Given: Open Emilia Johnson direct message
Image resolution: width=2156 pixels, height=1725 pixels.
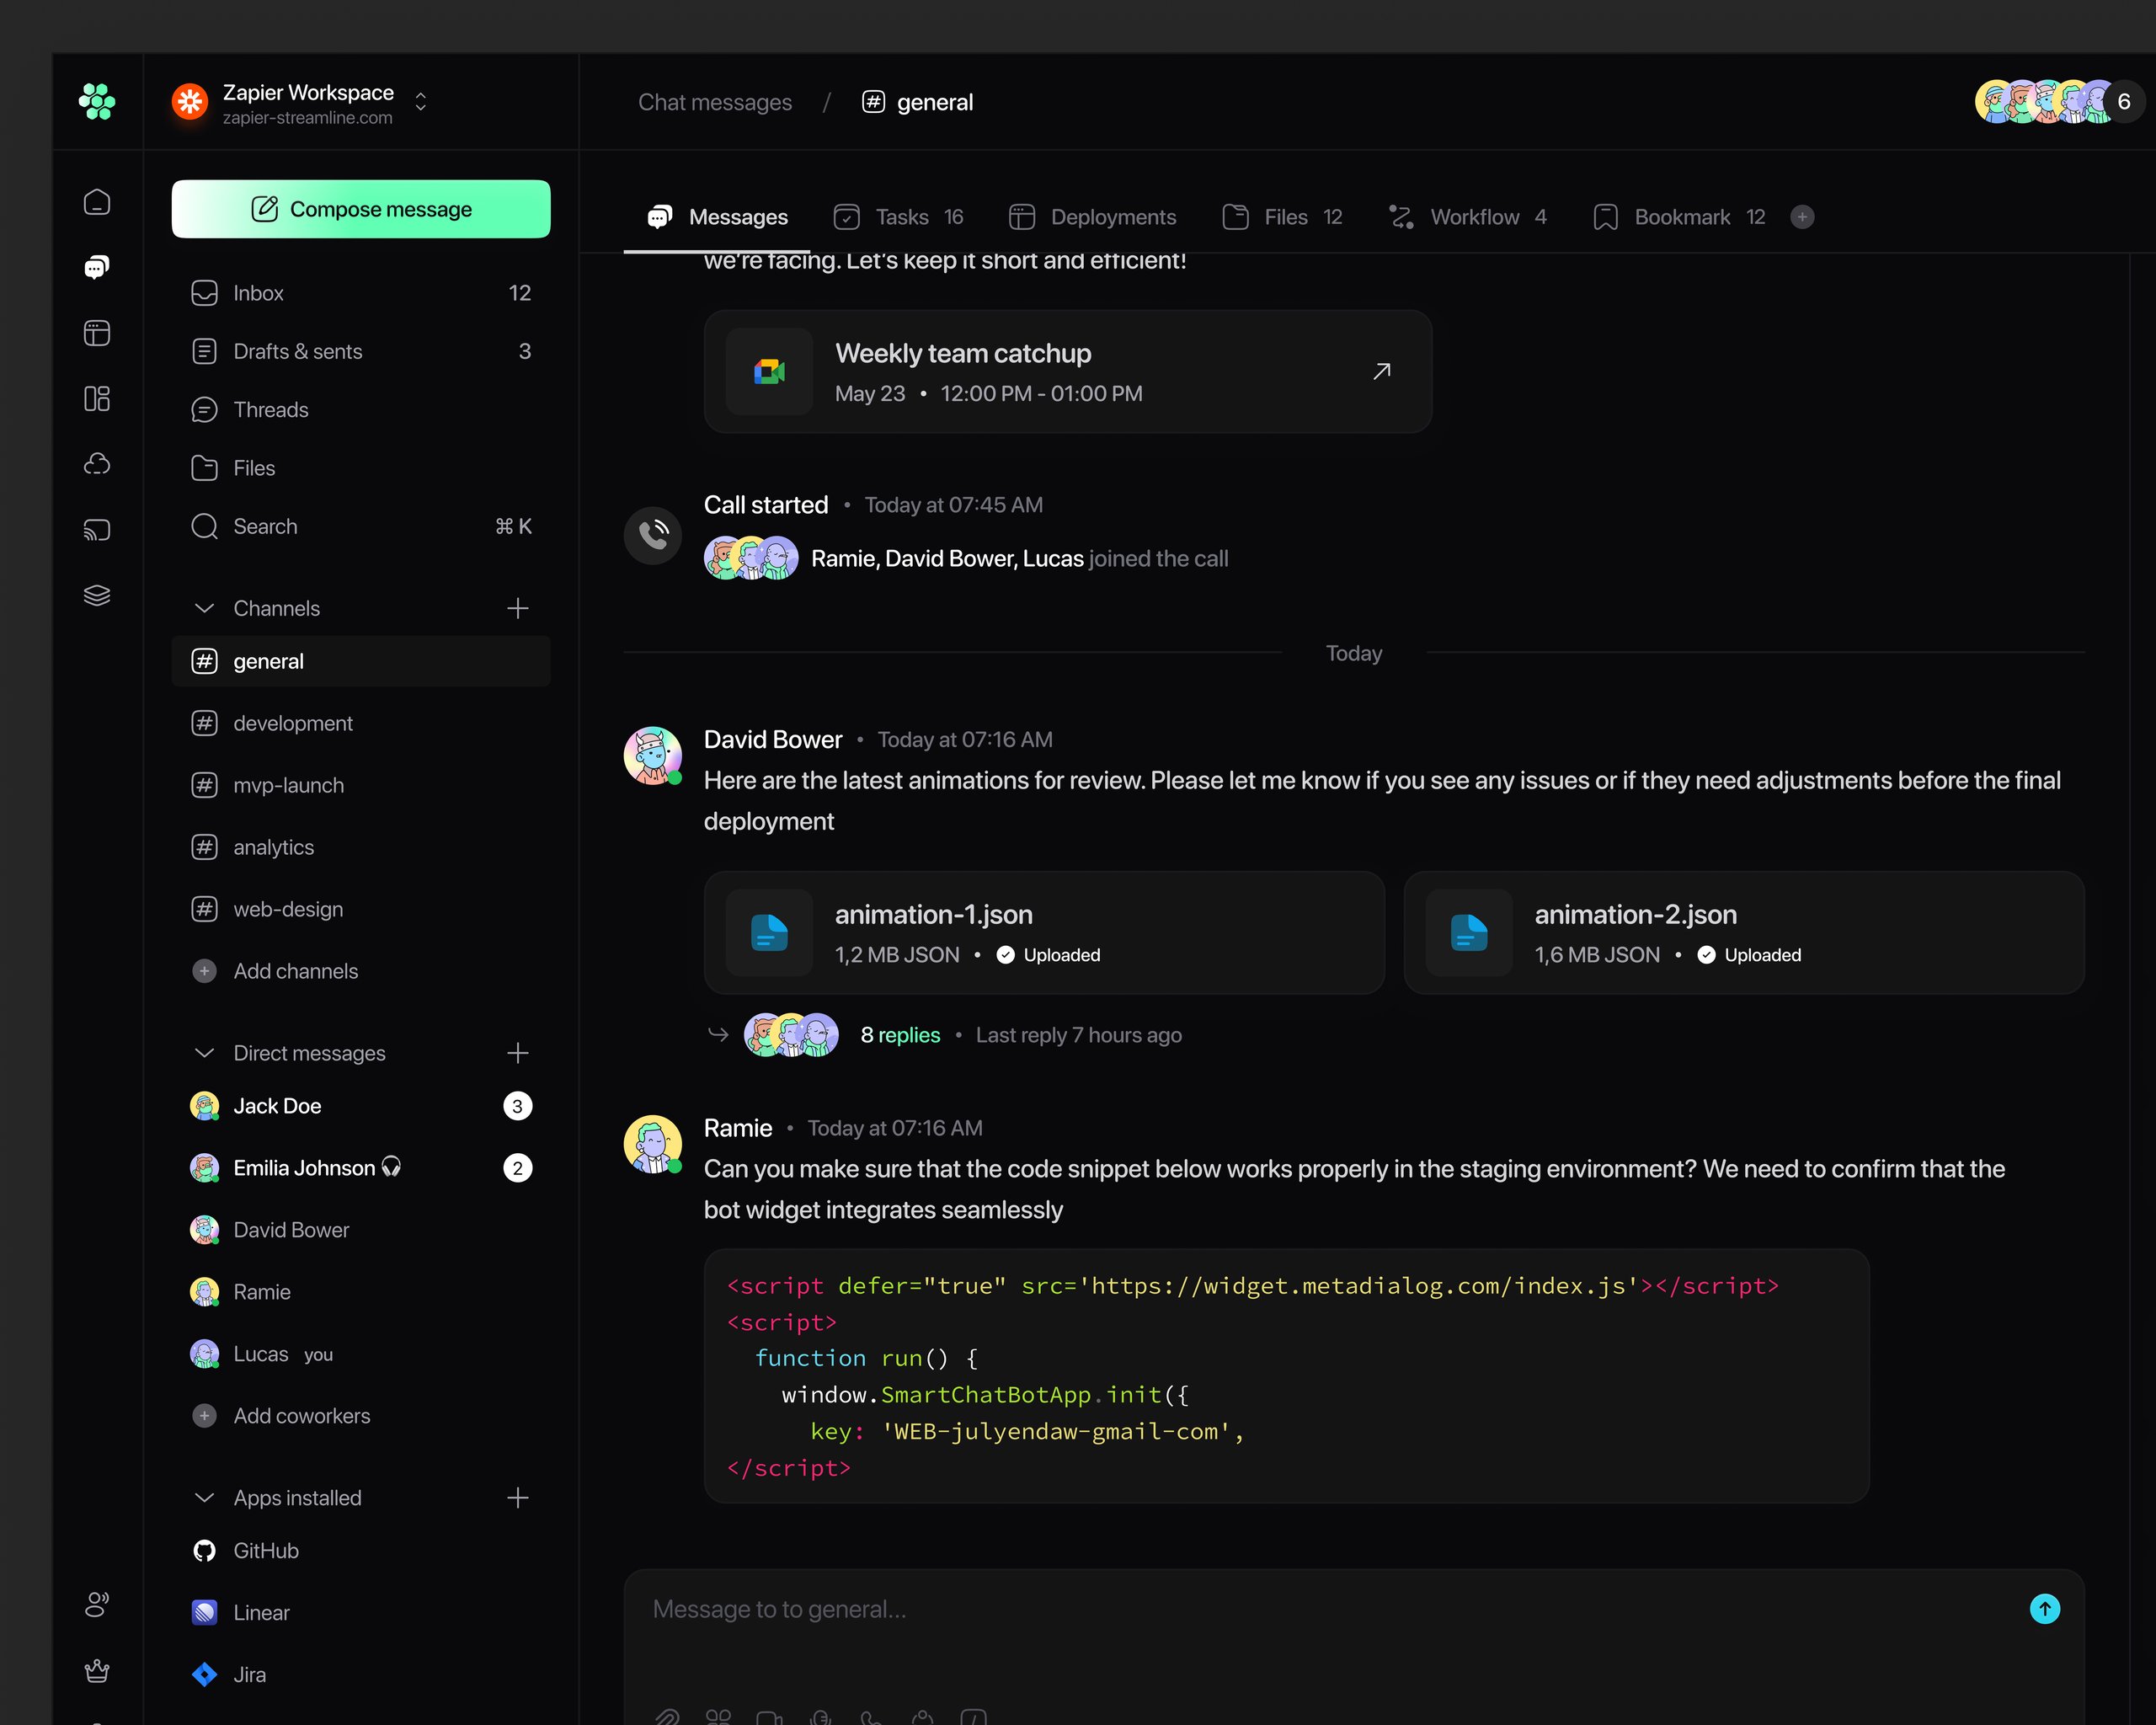Looking at the screenshot, I should coord(361,1168).
